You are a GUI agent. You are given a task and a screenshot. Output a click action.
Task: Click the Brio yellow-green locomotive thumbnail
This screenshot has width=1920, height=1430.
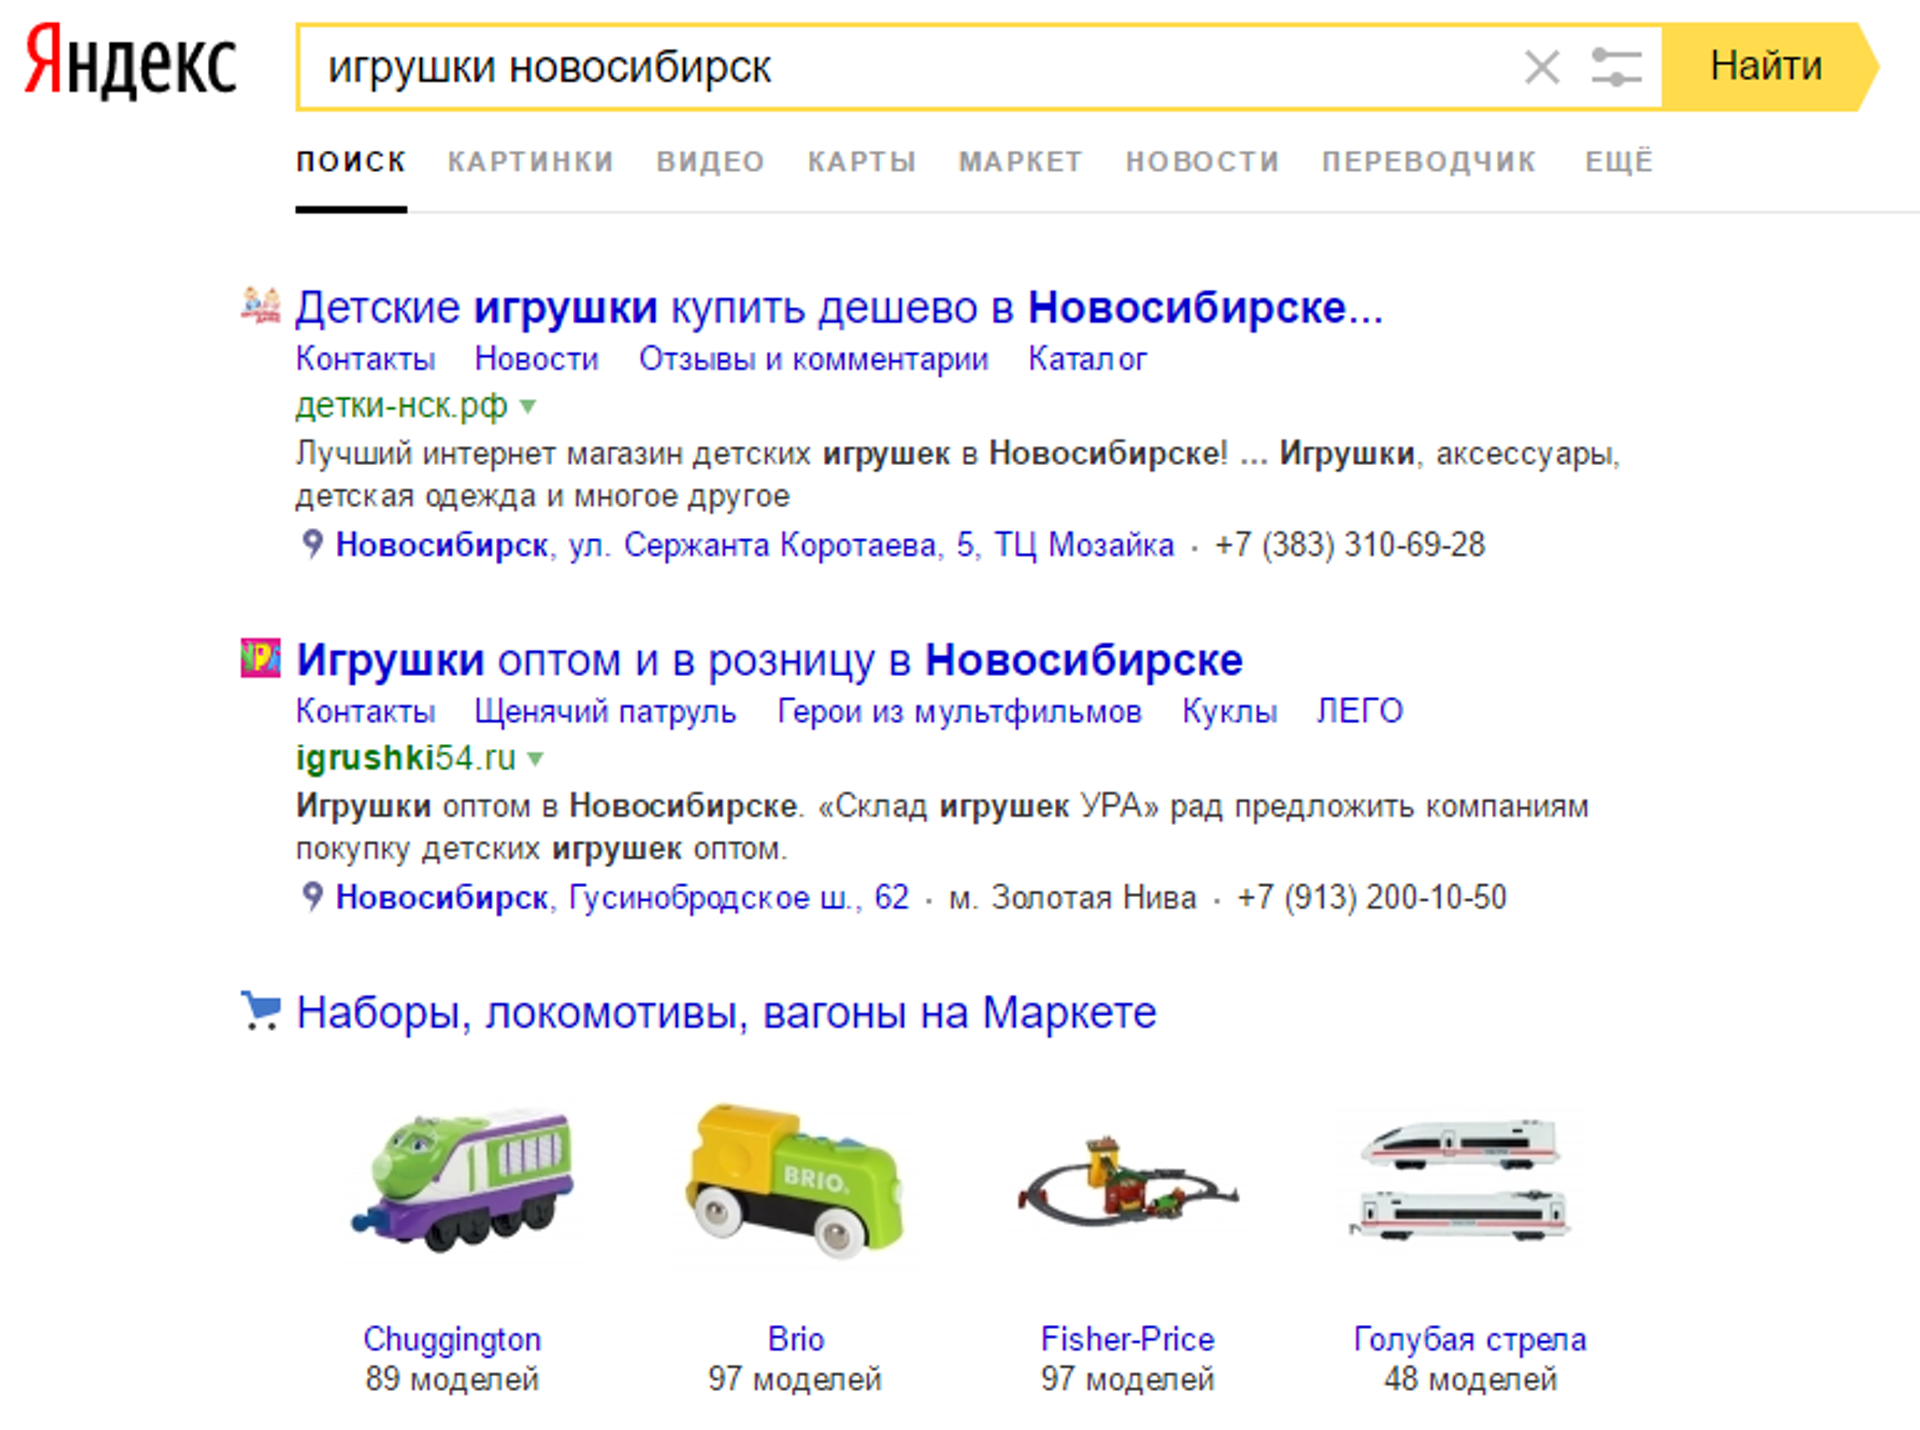tap(795, 1180)
